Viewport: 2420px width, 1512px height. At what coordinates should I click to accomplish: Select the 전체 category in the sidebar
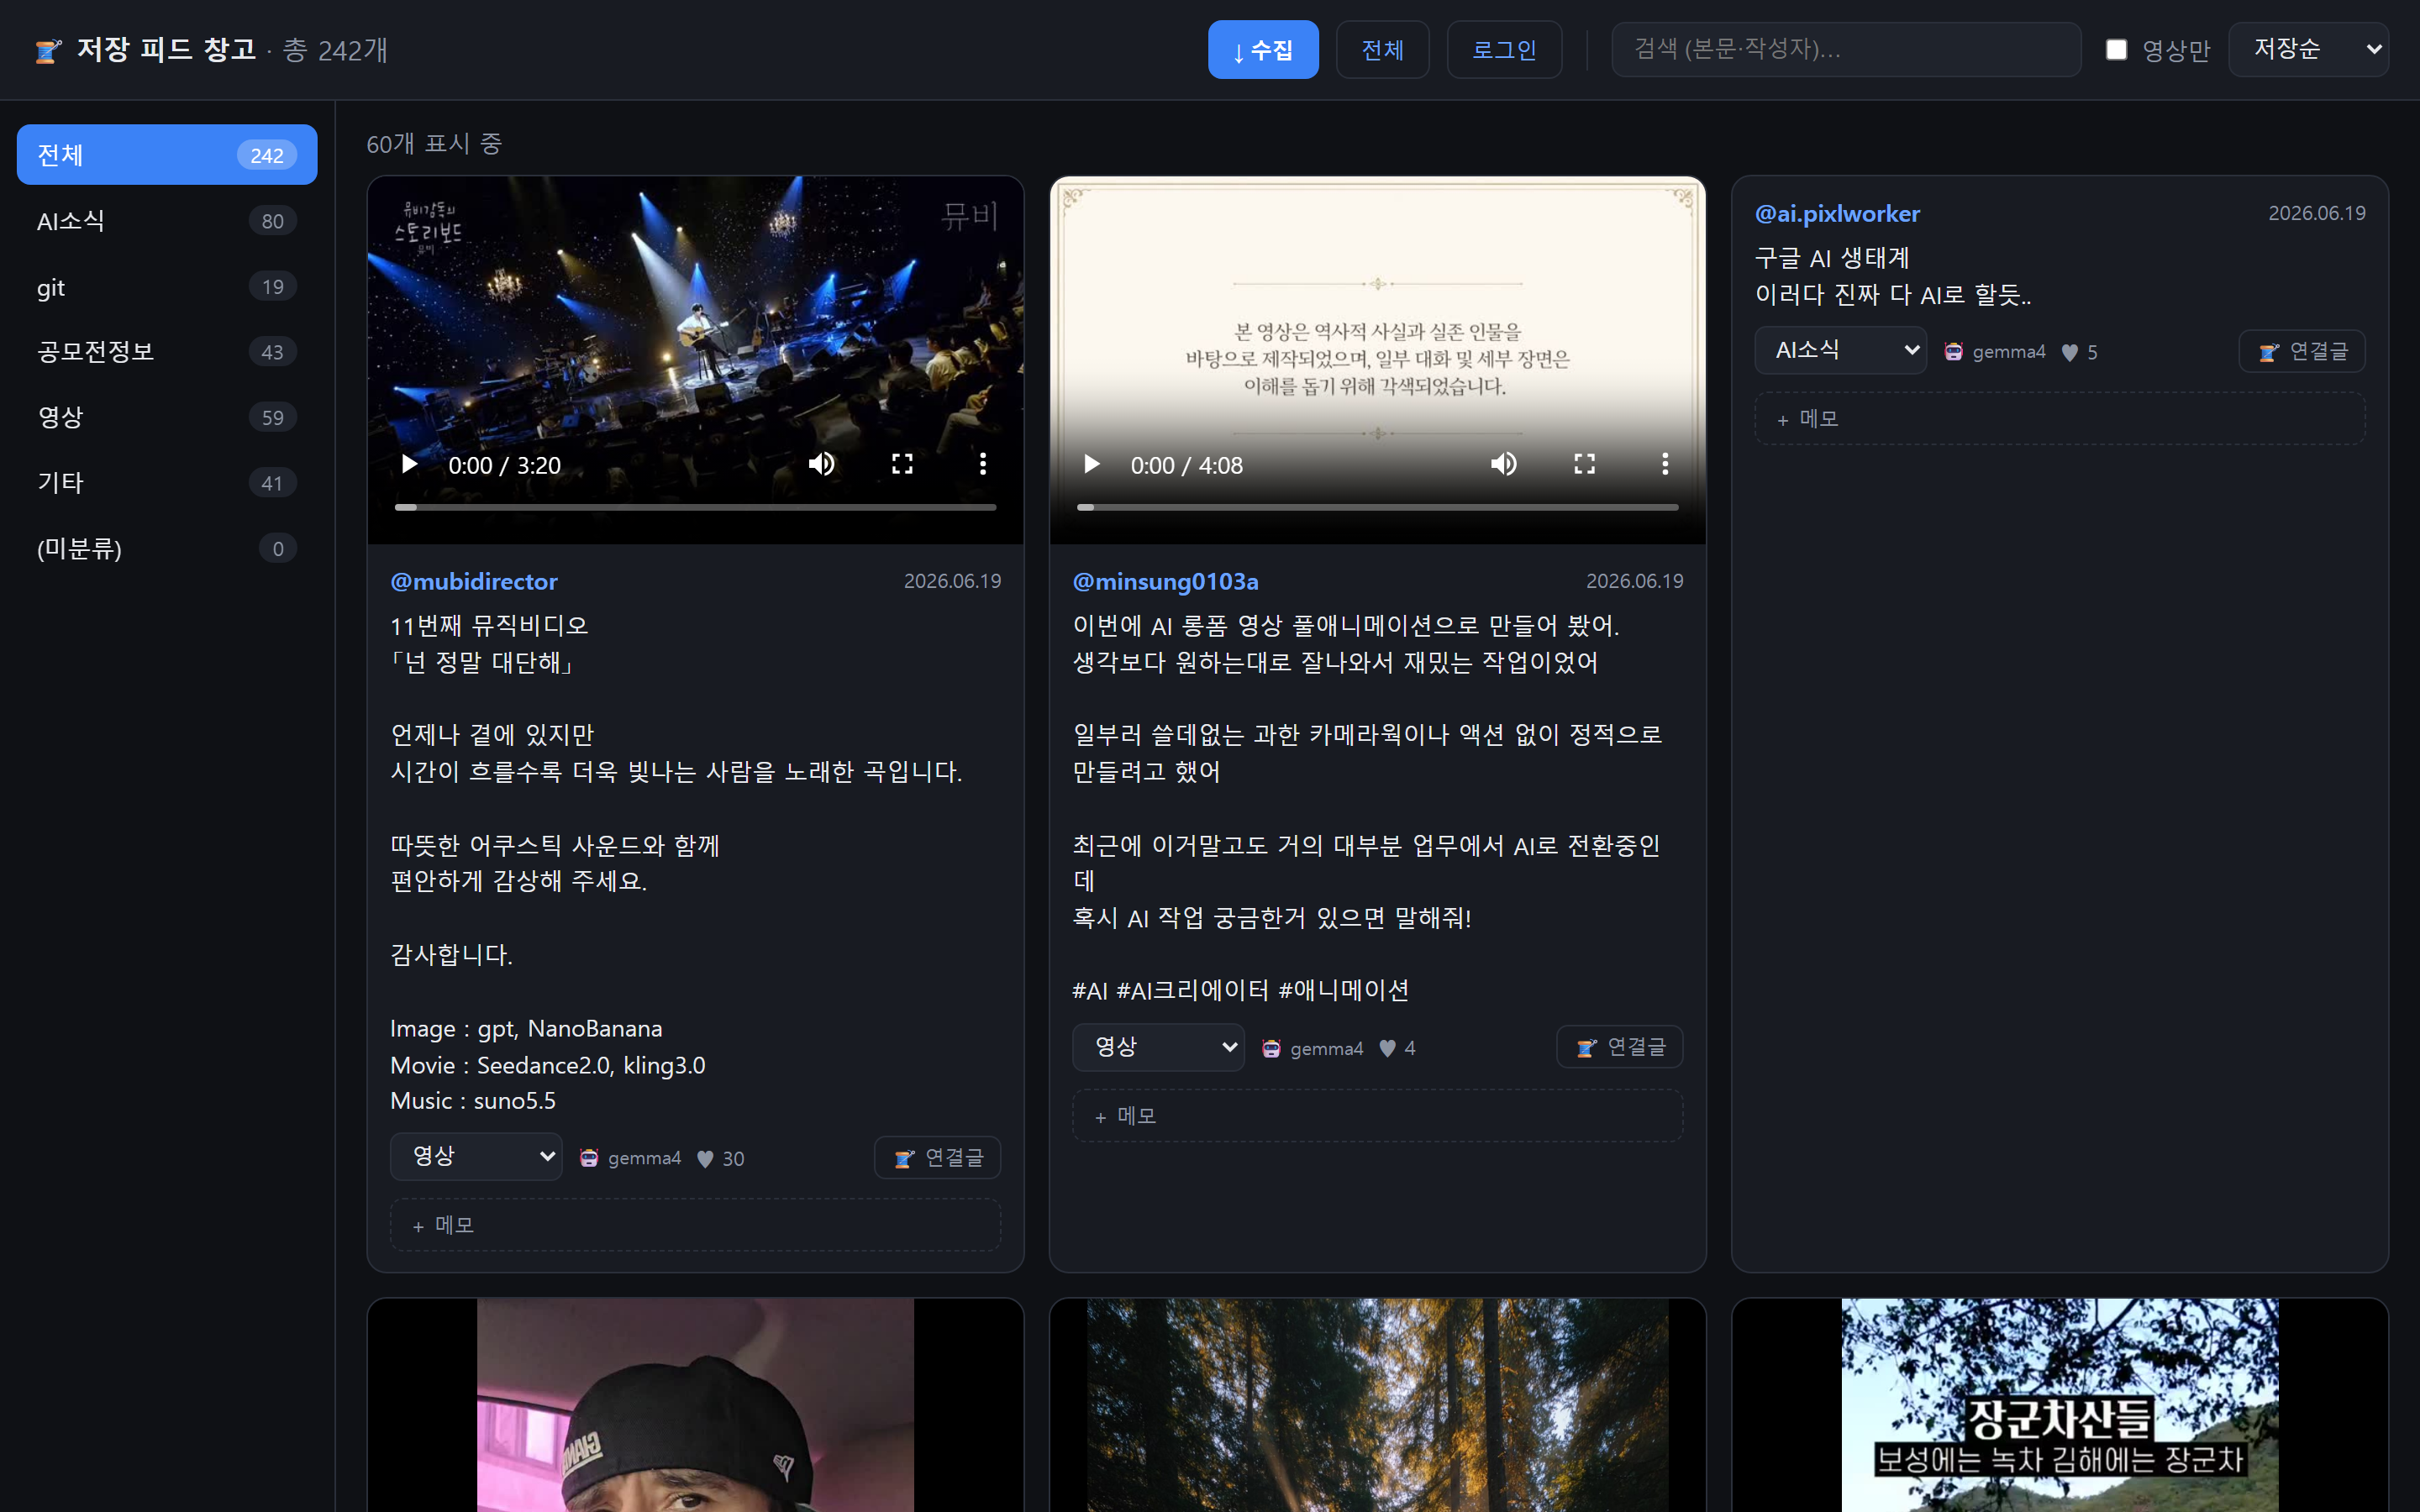pyautogui.click(x=167, y=155)
